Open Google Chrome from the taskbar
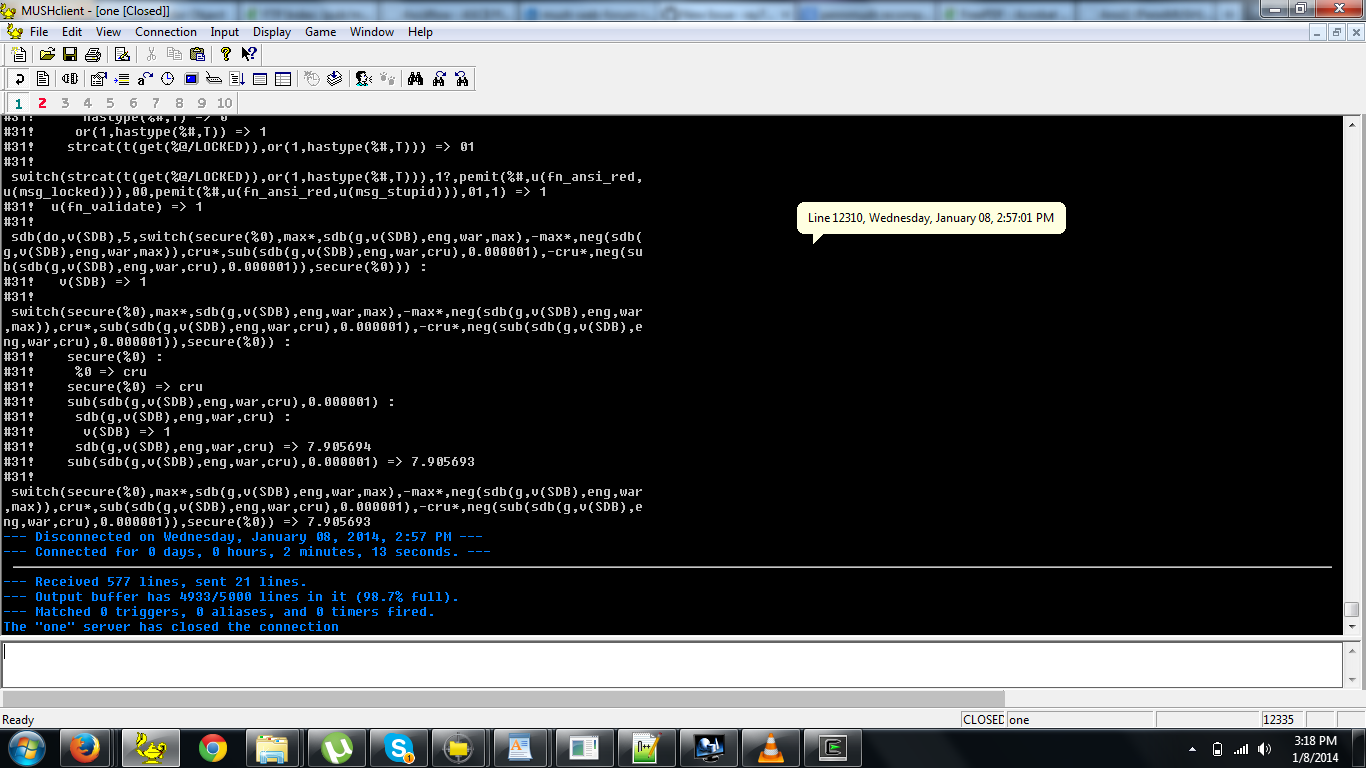Viewport: 1366px width, 768px height. coord(212,748)
